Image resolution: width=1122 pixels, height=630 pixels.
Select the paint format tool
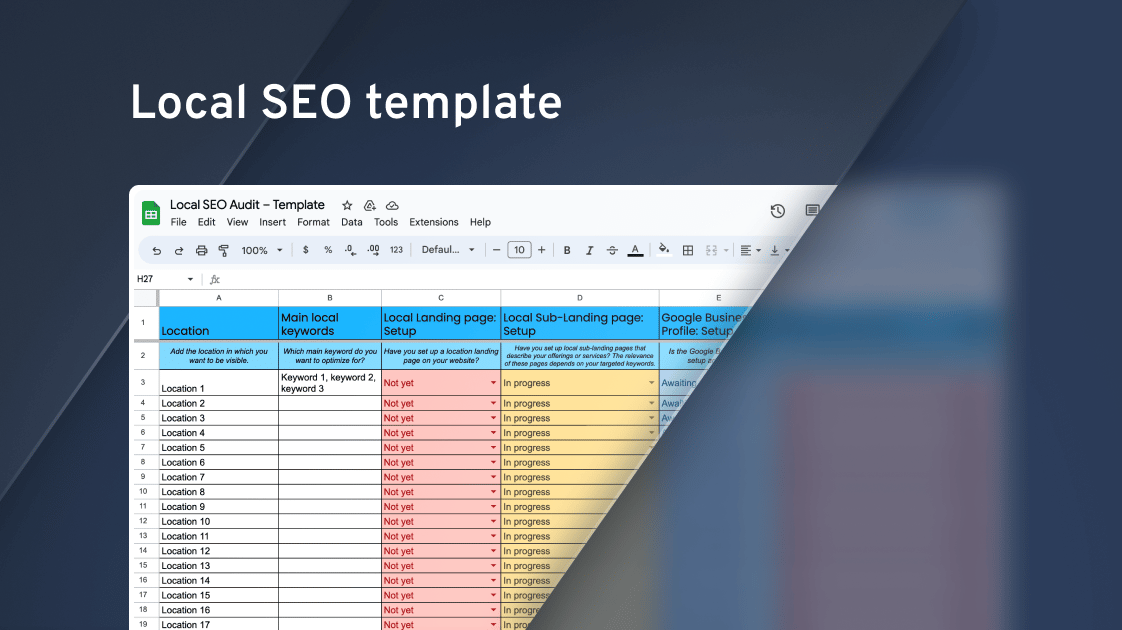[224, 251]
